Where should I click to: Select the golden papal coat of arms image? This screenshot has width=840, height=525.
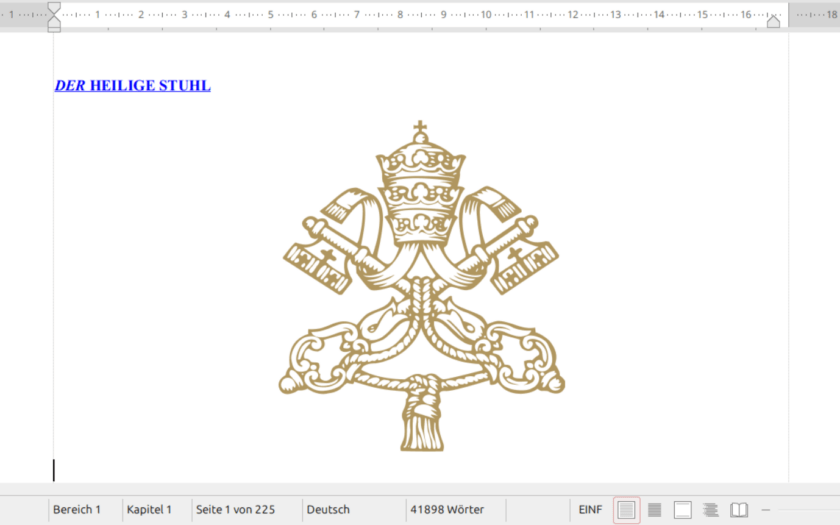click(x=422, y=286)
